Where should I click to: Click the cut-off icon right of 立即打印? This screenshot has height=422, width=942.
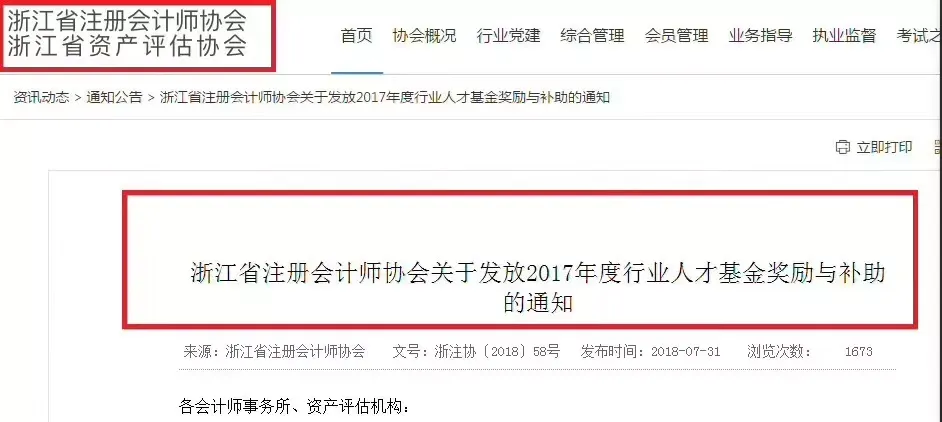938,147
